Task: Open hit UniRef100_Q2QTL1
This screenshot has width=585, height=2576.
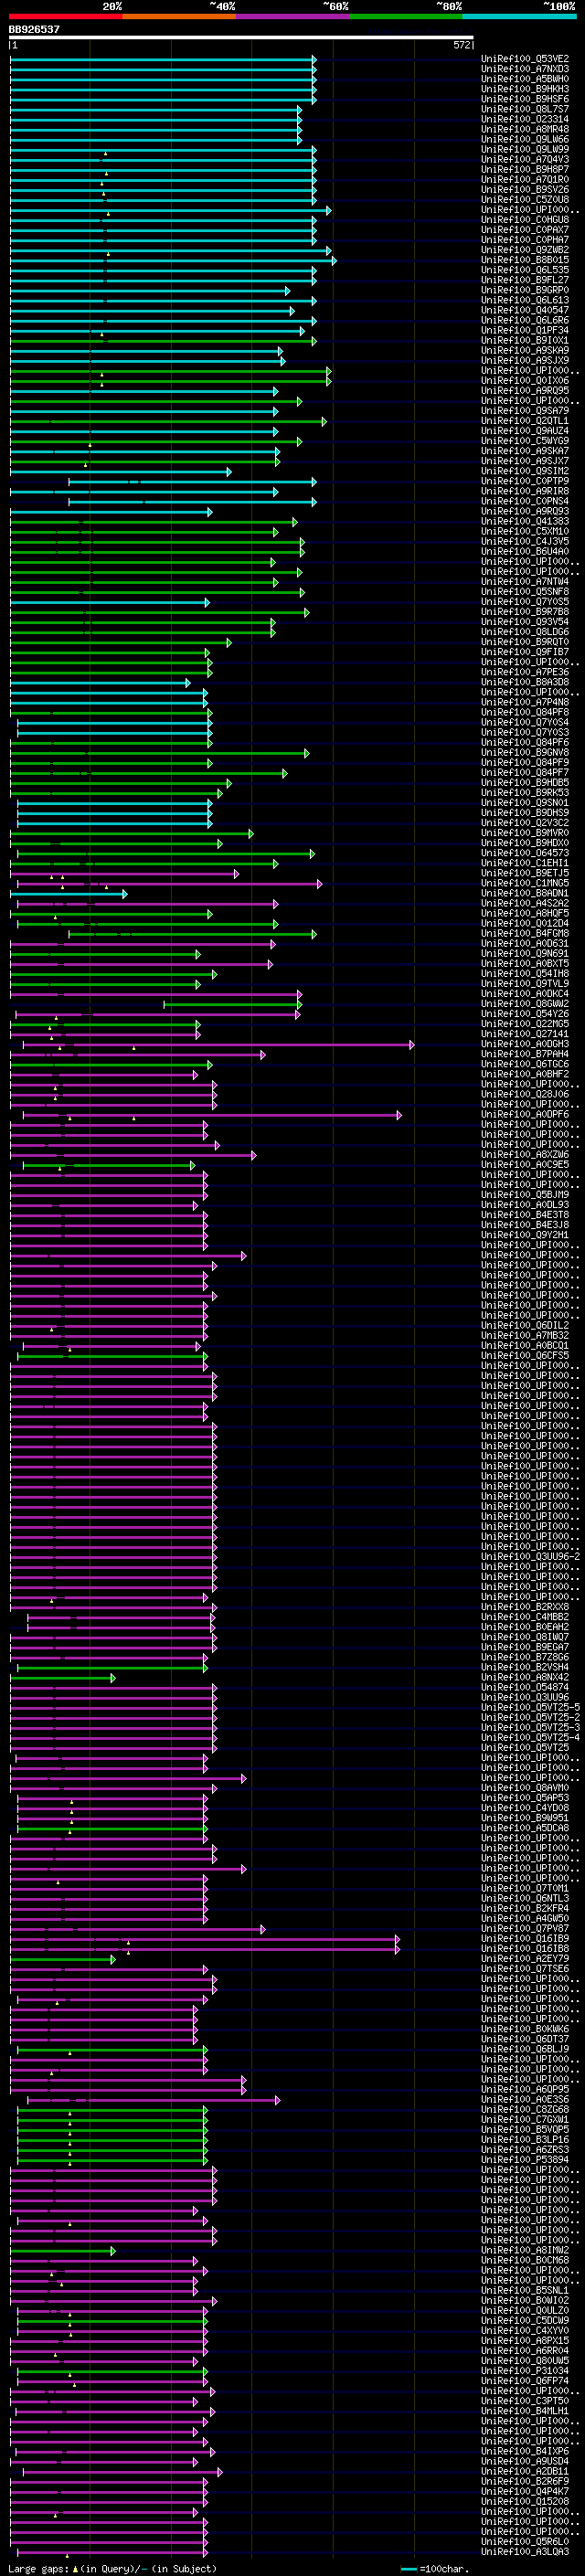Action: click(525, 421)
